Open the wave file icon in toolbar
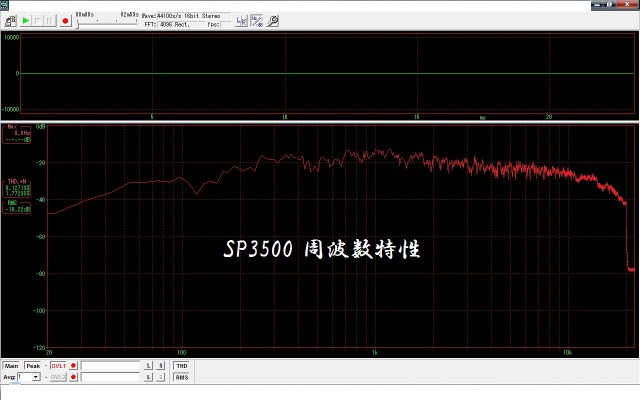Viewport: 640px width, 400px height. (x=10, y=21)
